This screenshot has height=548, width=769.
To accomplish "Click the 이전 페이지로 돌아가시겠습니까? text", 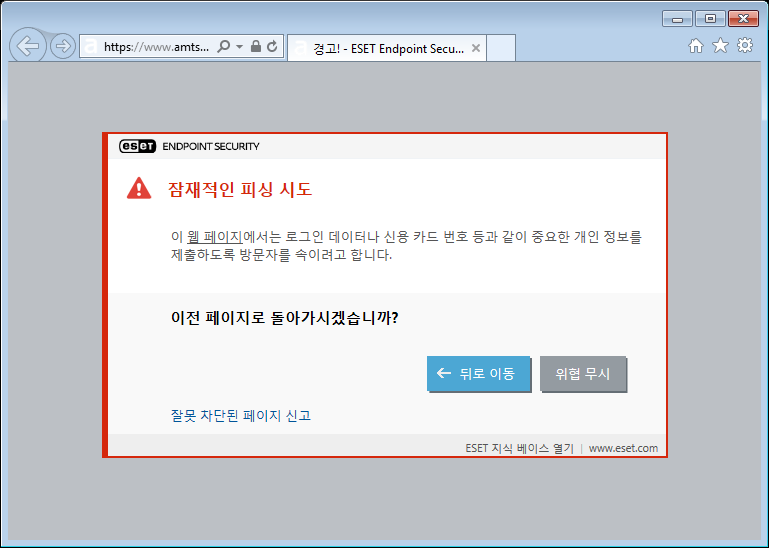I will pos(284,318).
